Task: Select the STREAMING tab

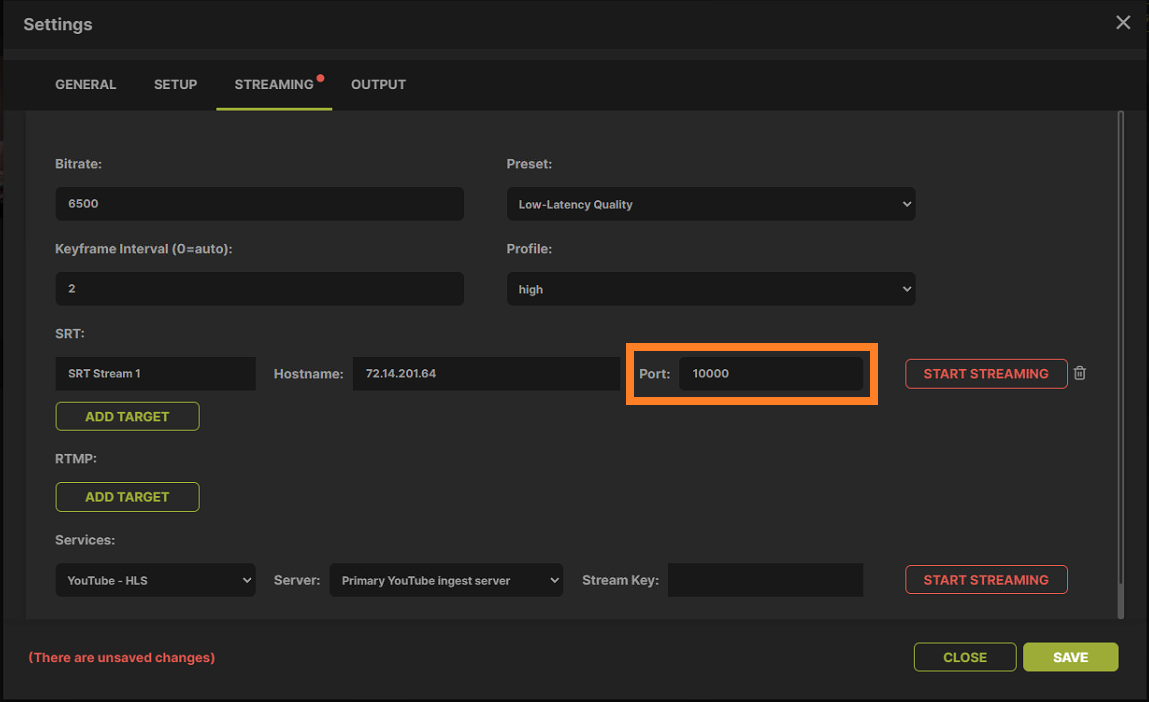Action: (x=274, y=84)
